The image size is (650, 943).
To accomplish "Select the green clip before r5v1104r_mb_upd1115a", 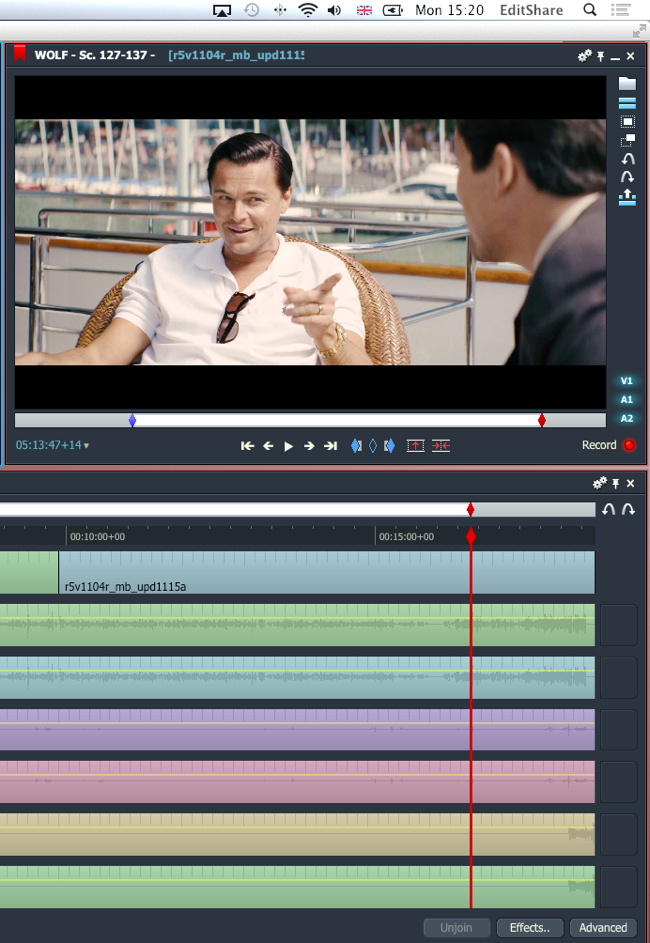I will click(29, 573).
